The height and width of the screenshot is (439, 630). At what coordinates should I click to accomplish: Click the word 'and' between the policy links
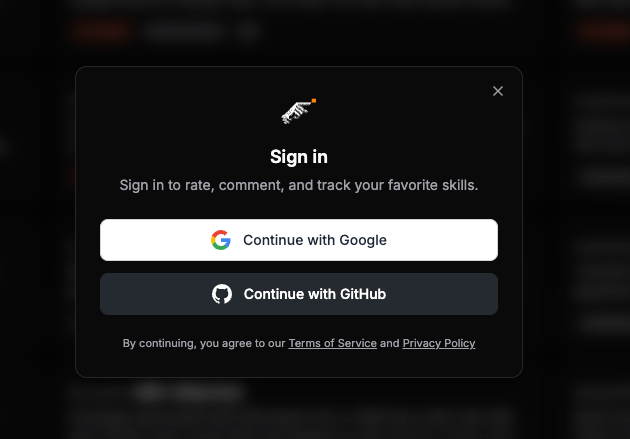pyautogui.click(x=390, y=343)
